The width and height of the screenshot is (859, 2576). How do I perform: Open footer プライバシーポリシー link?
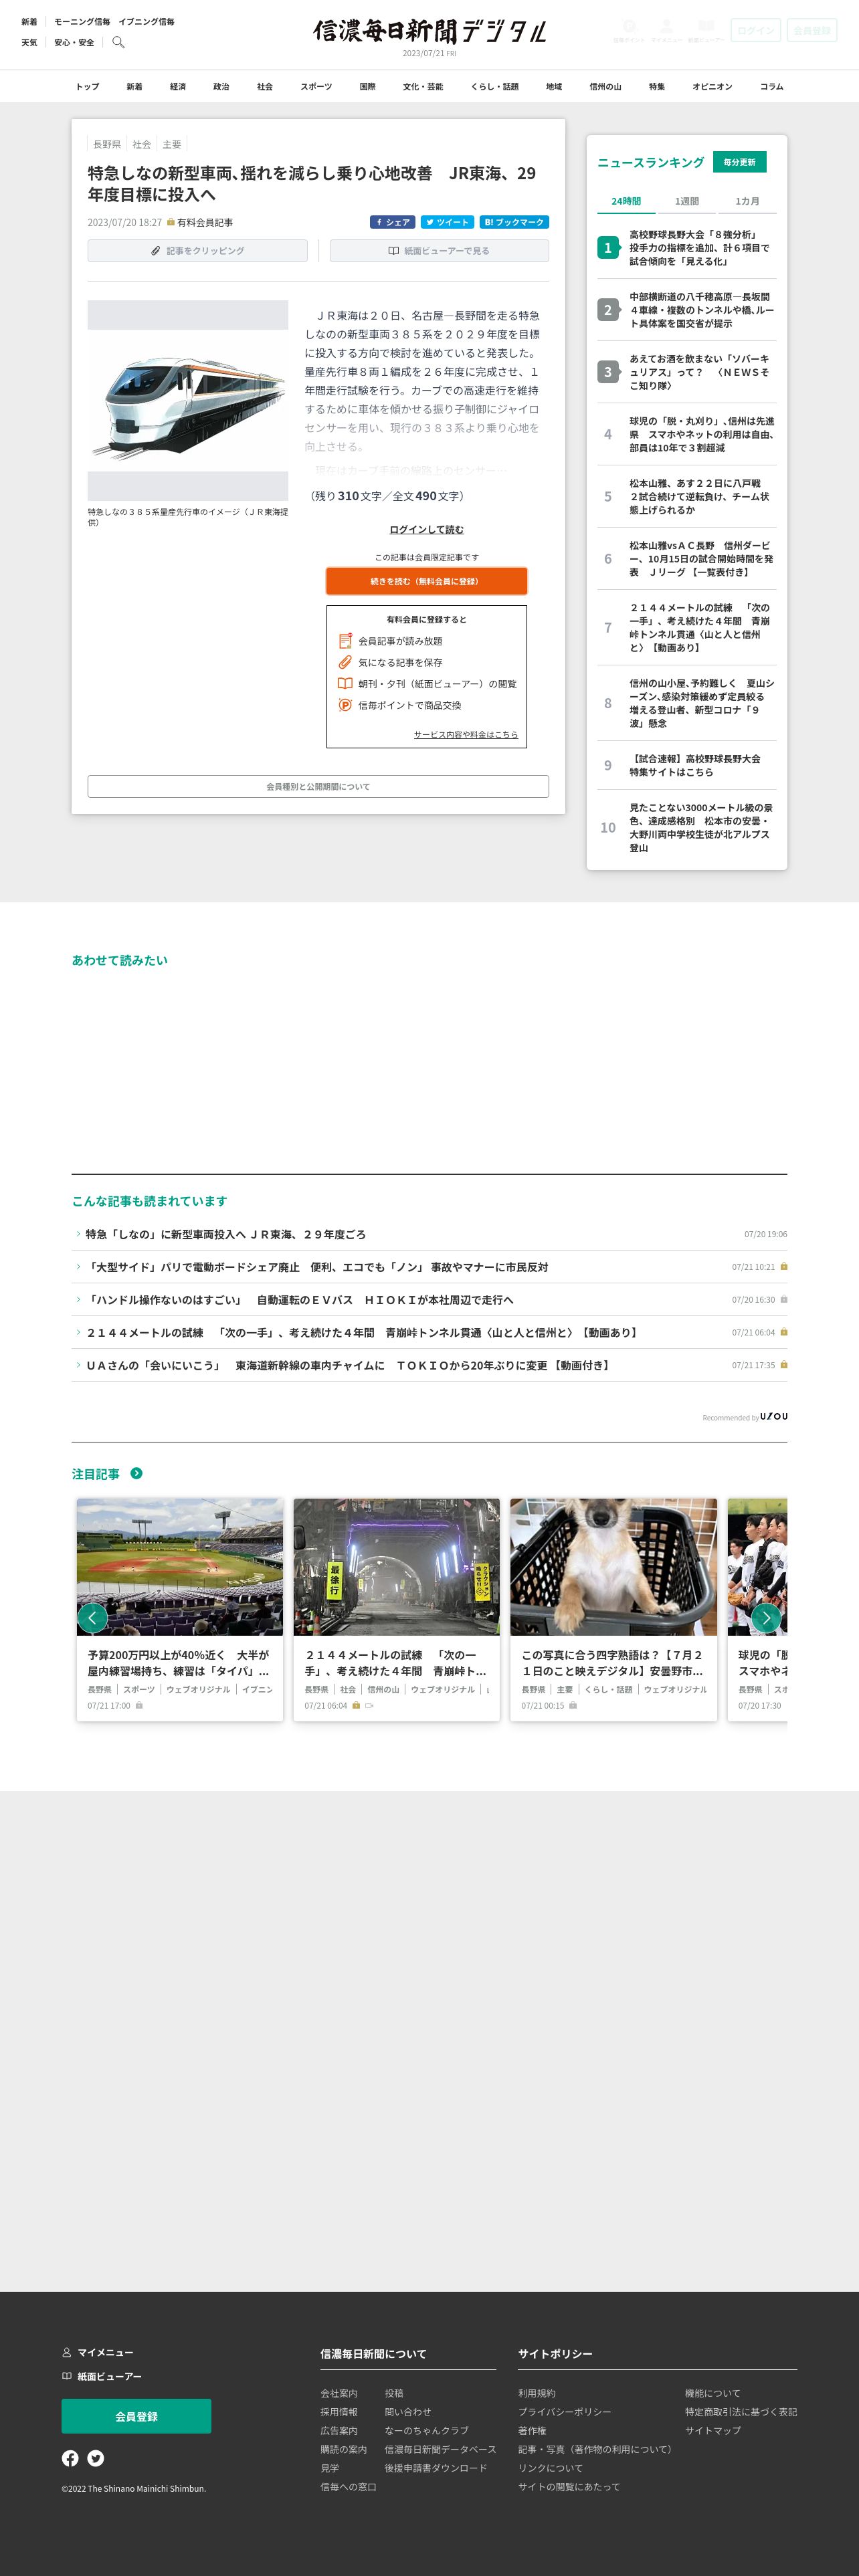[x=564, y=2412]
